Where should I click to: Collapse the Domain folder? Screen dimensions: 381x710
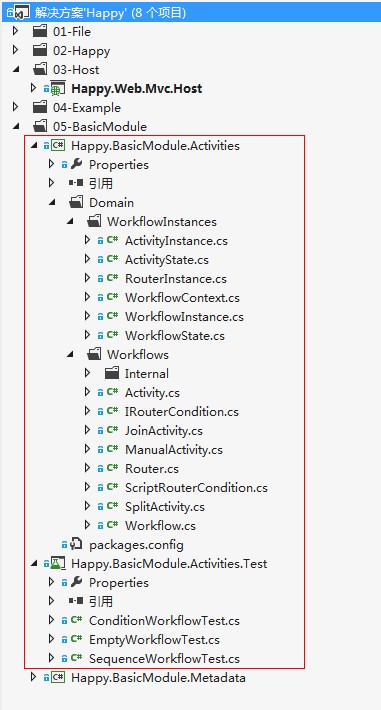tap(53, 203)
